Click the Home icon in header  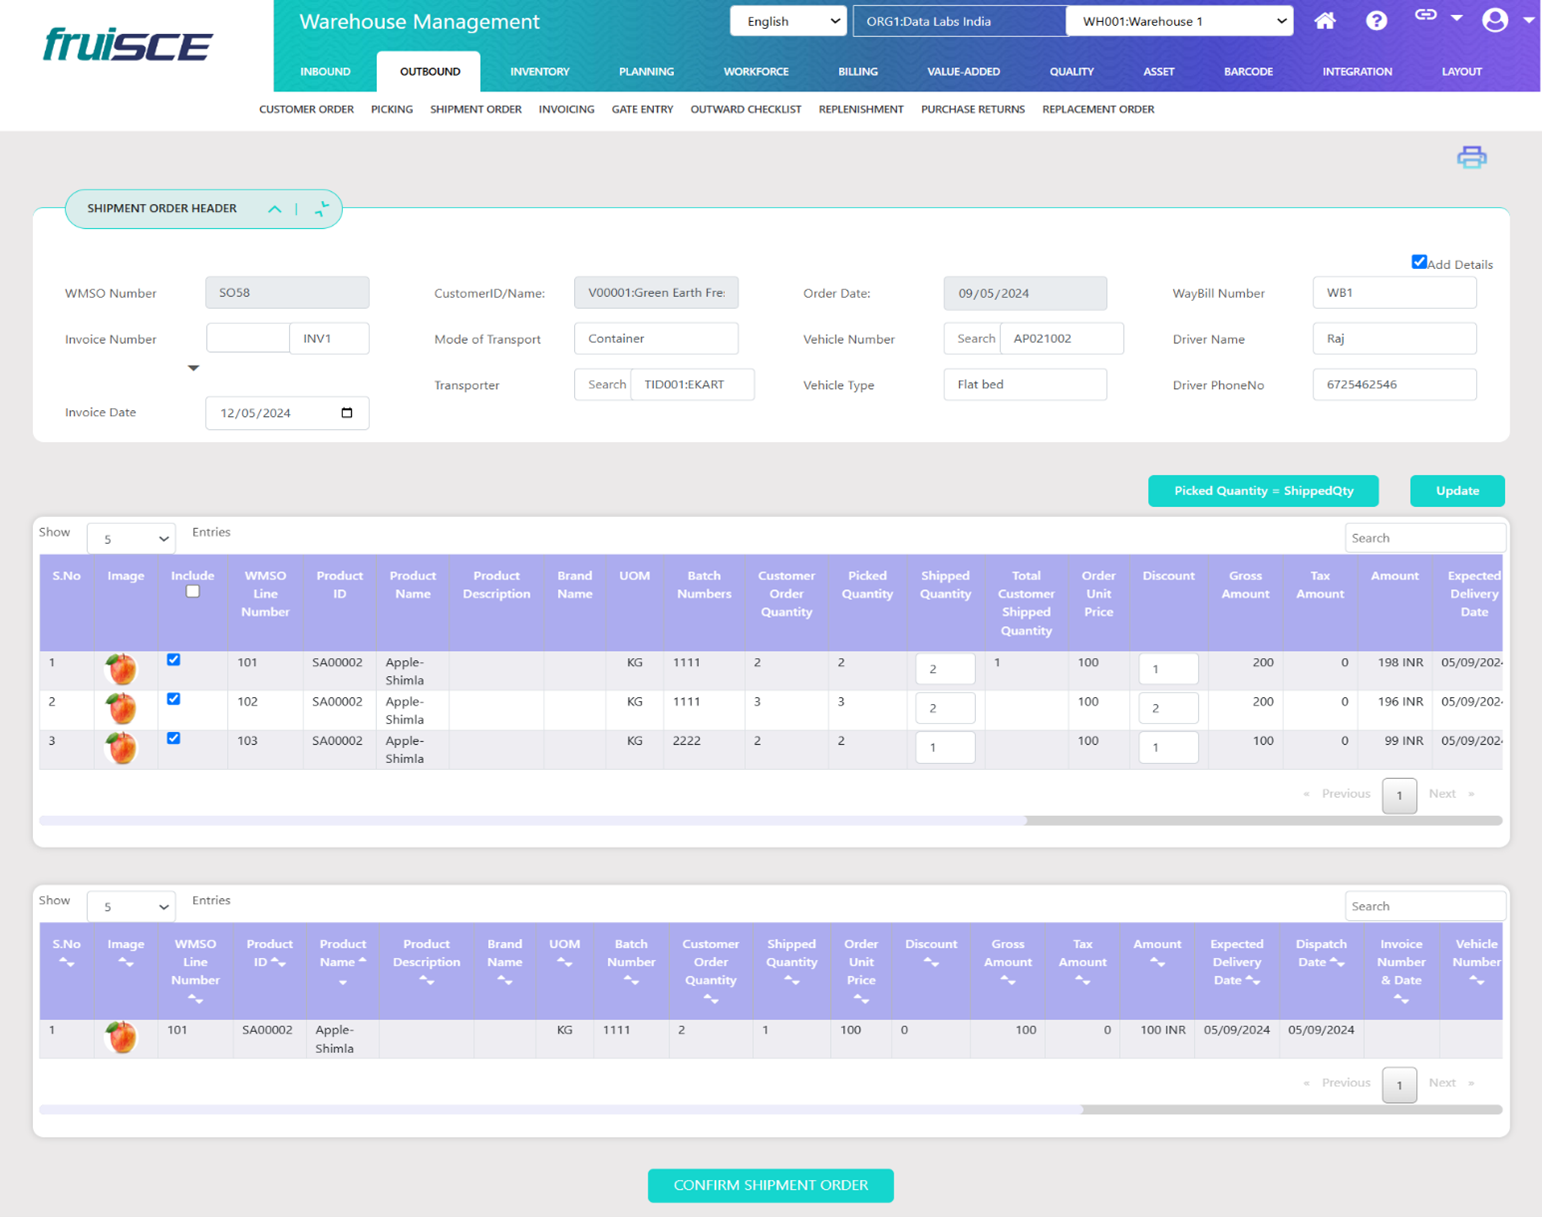coord(1324,21)
